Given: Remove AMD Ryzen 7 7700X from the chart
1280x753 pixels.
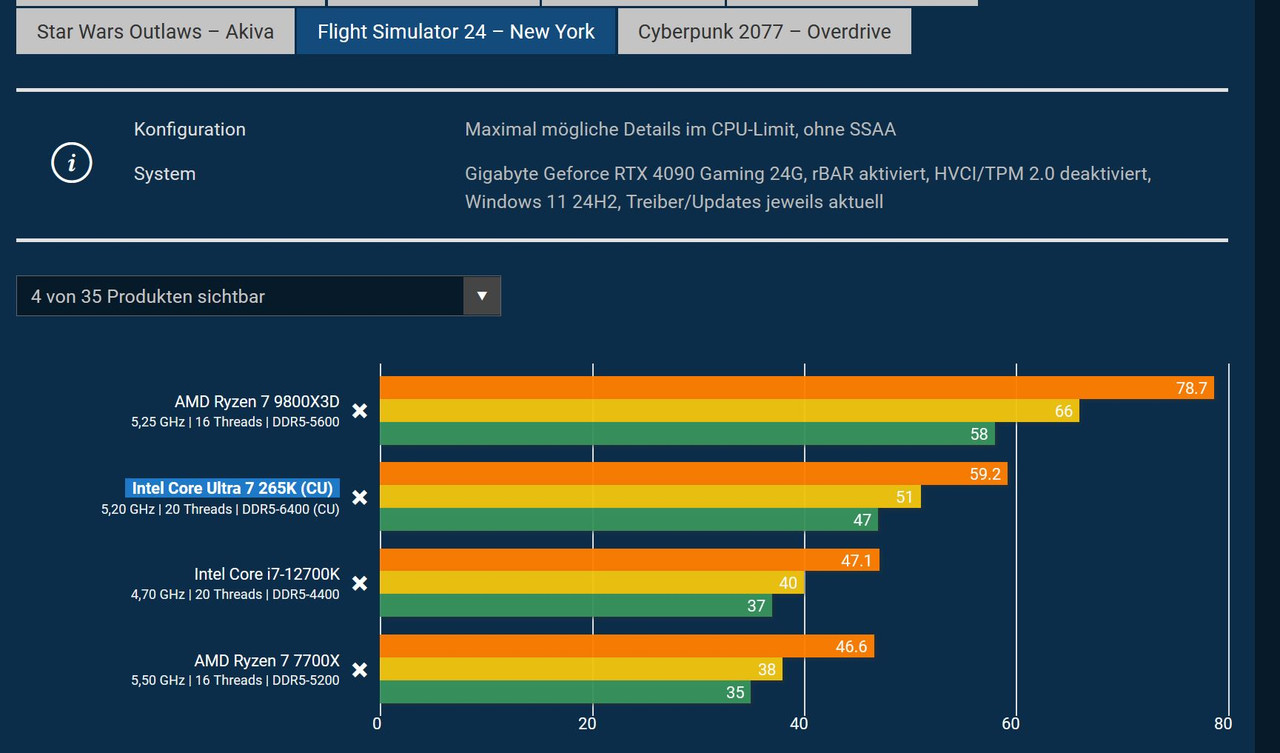Looking at the screenshot, I should (x=359, y=670).
